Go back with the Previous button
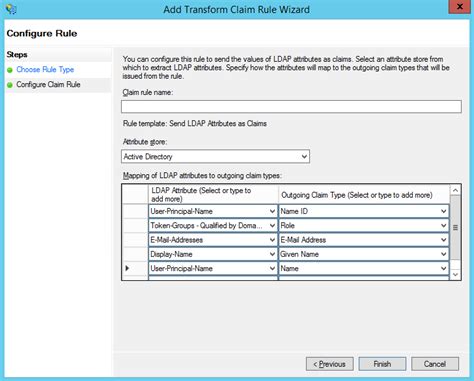Image resolution: width=474 pixels, height=381 pixels. click(330, 364)
